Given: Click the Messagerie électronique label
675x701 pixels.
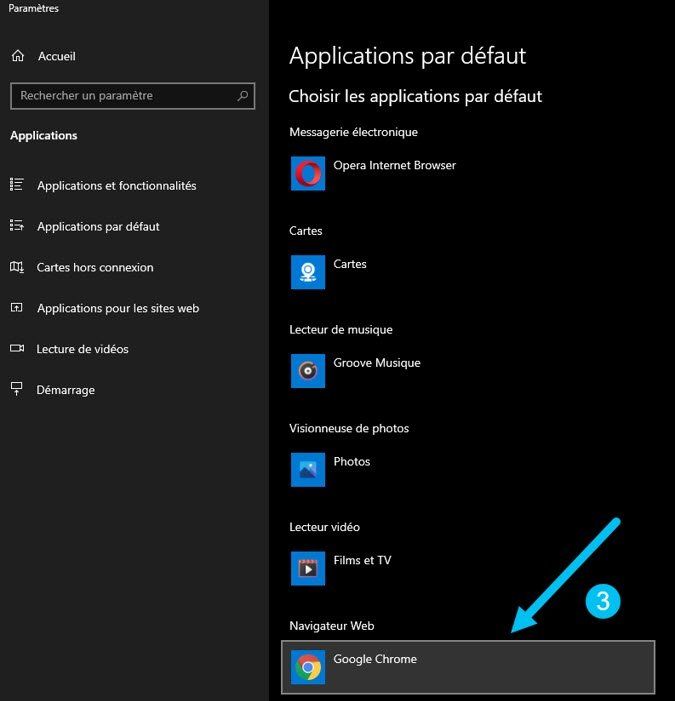Looking at the screenshot, I should pos(354,132).
